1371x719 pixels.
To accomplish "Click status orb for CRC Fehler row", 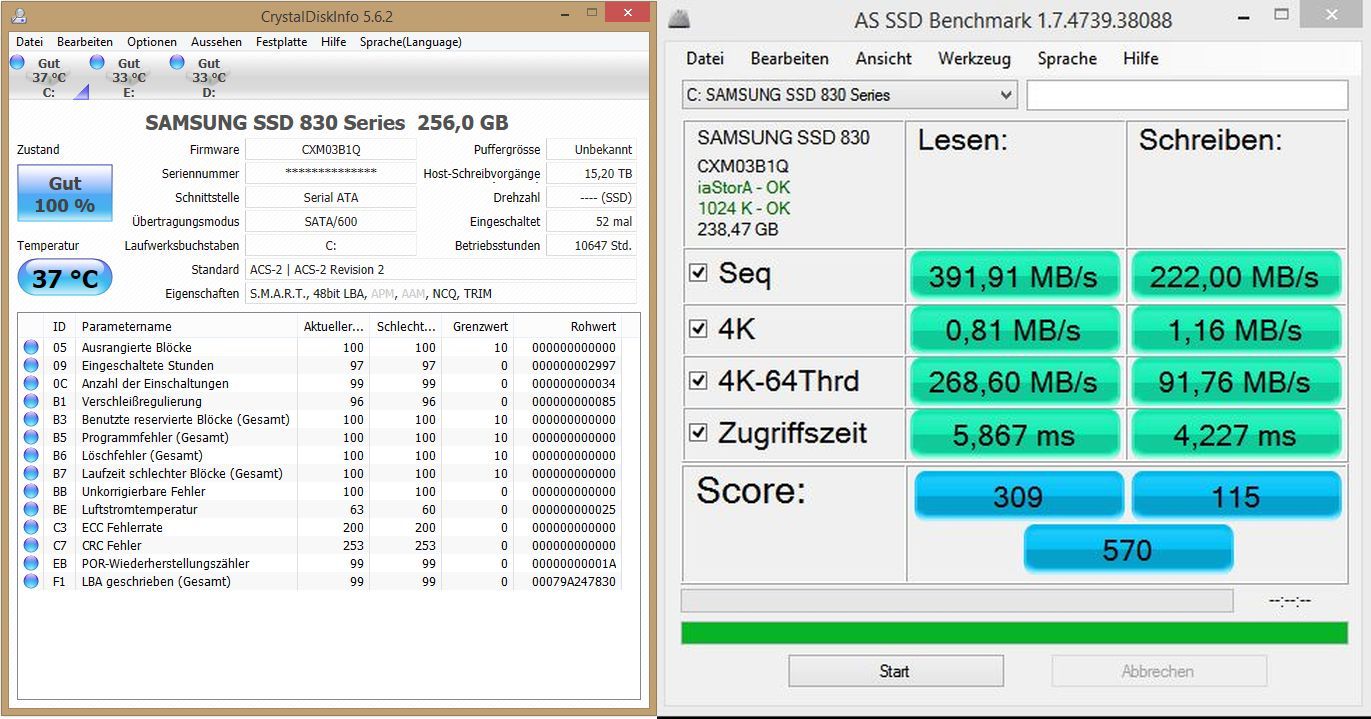I will (x=31, y=545).
